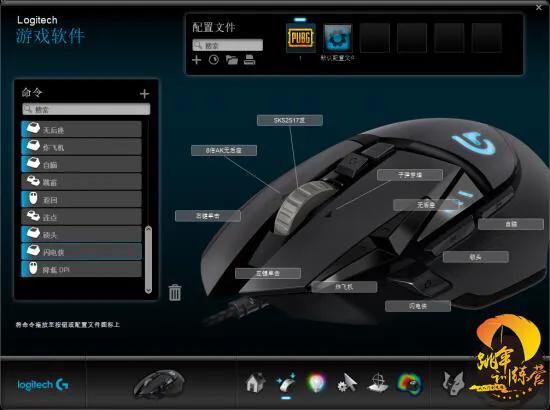Open the profile import/export folder icon
The image size is (550, 410).
(x=232, y=60)
